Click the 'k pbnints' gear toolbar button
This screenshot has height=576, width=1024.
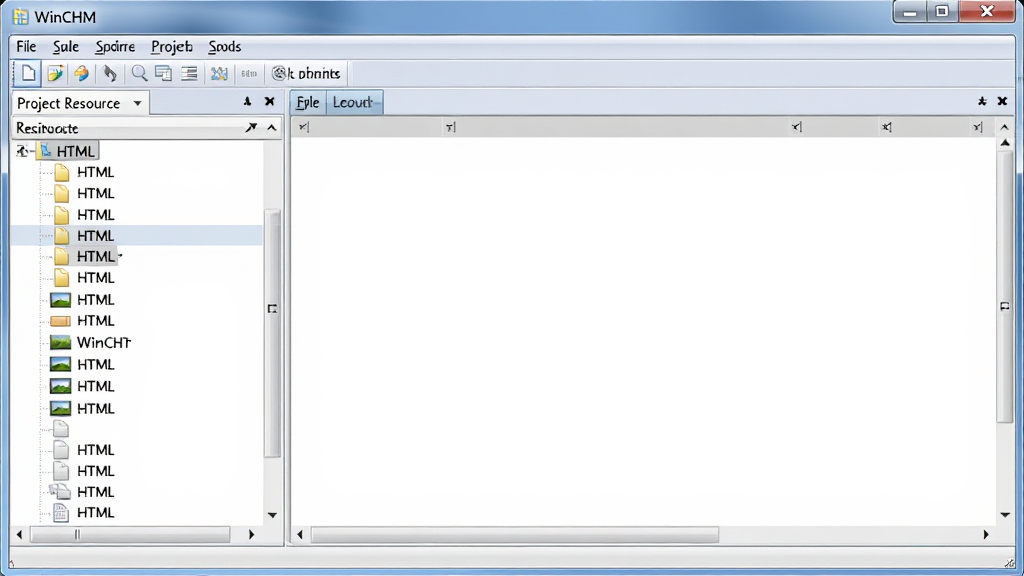[306, 73]
